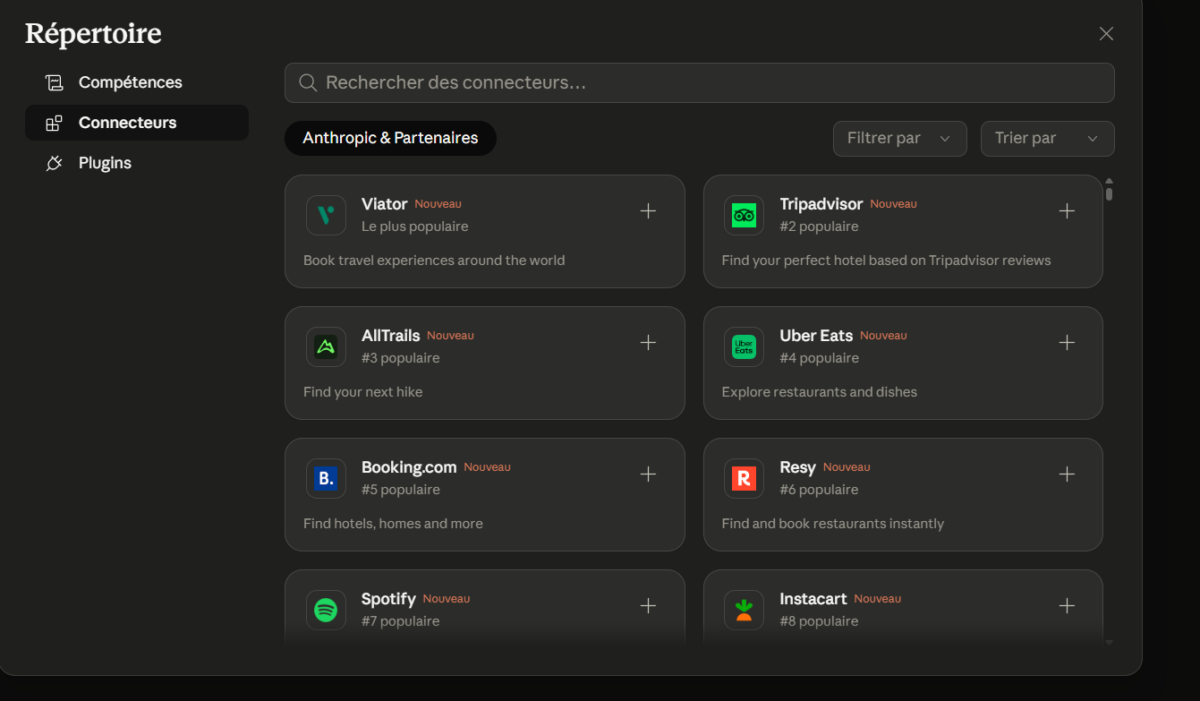Click the Resy connector icon
Viewport: 1200px width, 701px height.
744,478
